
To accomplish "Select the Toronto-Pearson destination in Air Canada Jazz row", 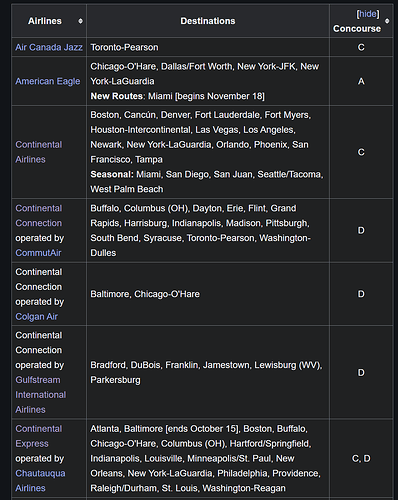I will [x=124, y=47].
